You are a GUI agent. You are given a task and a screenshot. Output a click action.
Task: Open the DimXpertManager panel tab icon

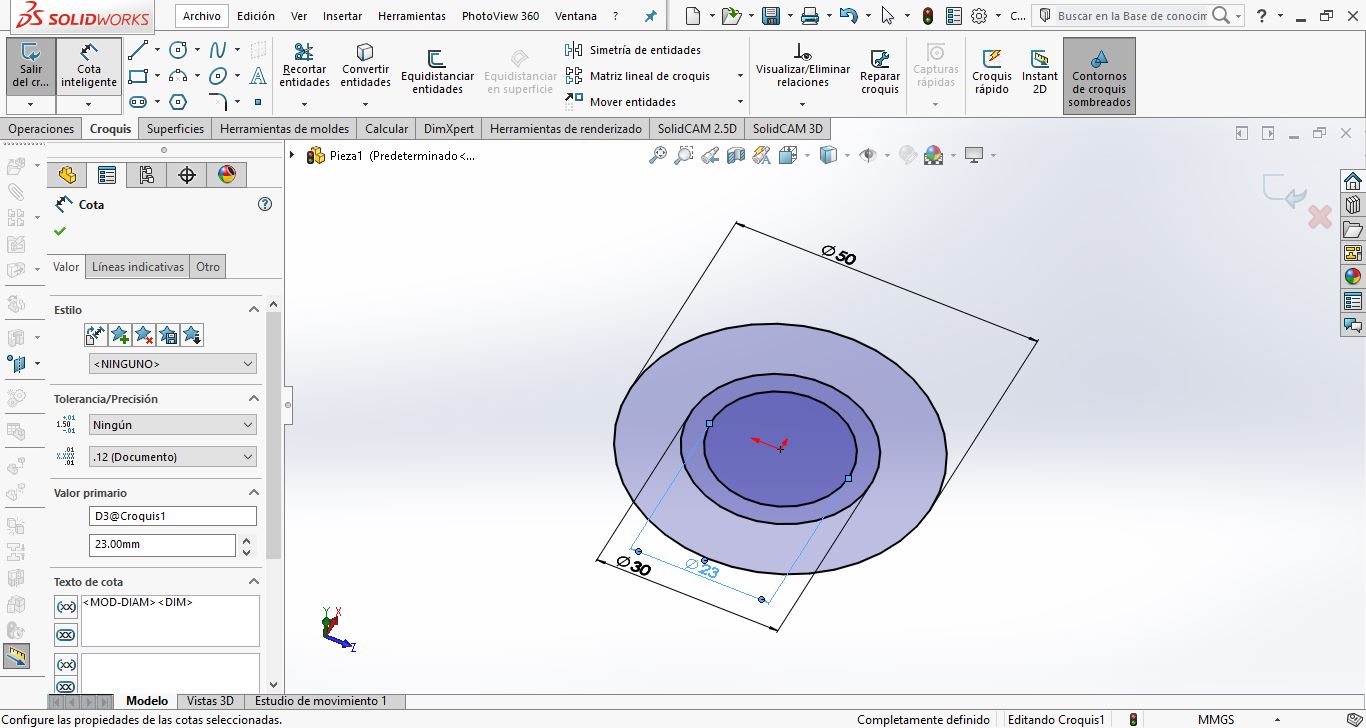187,175
